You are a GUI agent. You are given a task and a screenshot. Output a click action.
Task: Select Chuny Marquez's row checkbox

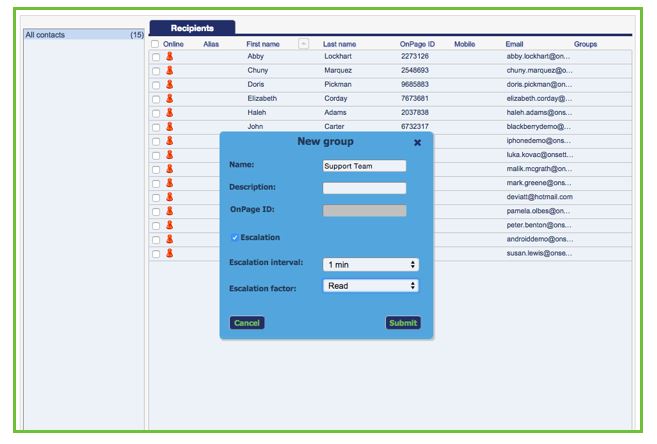pos(156,71)
